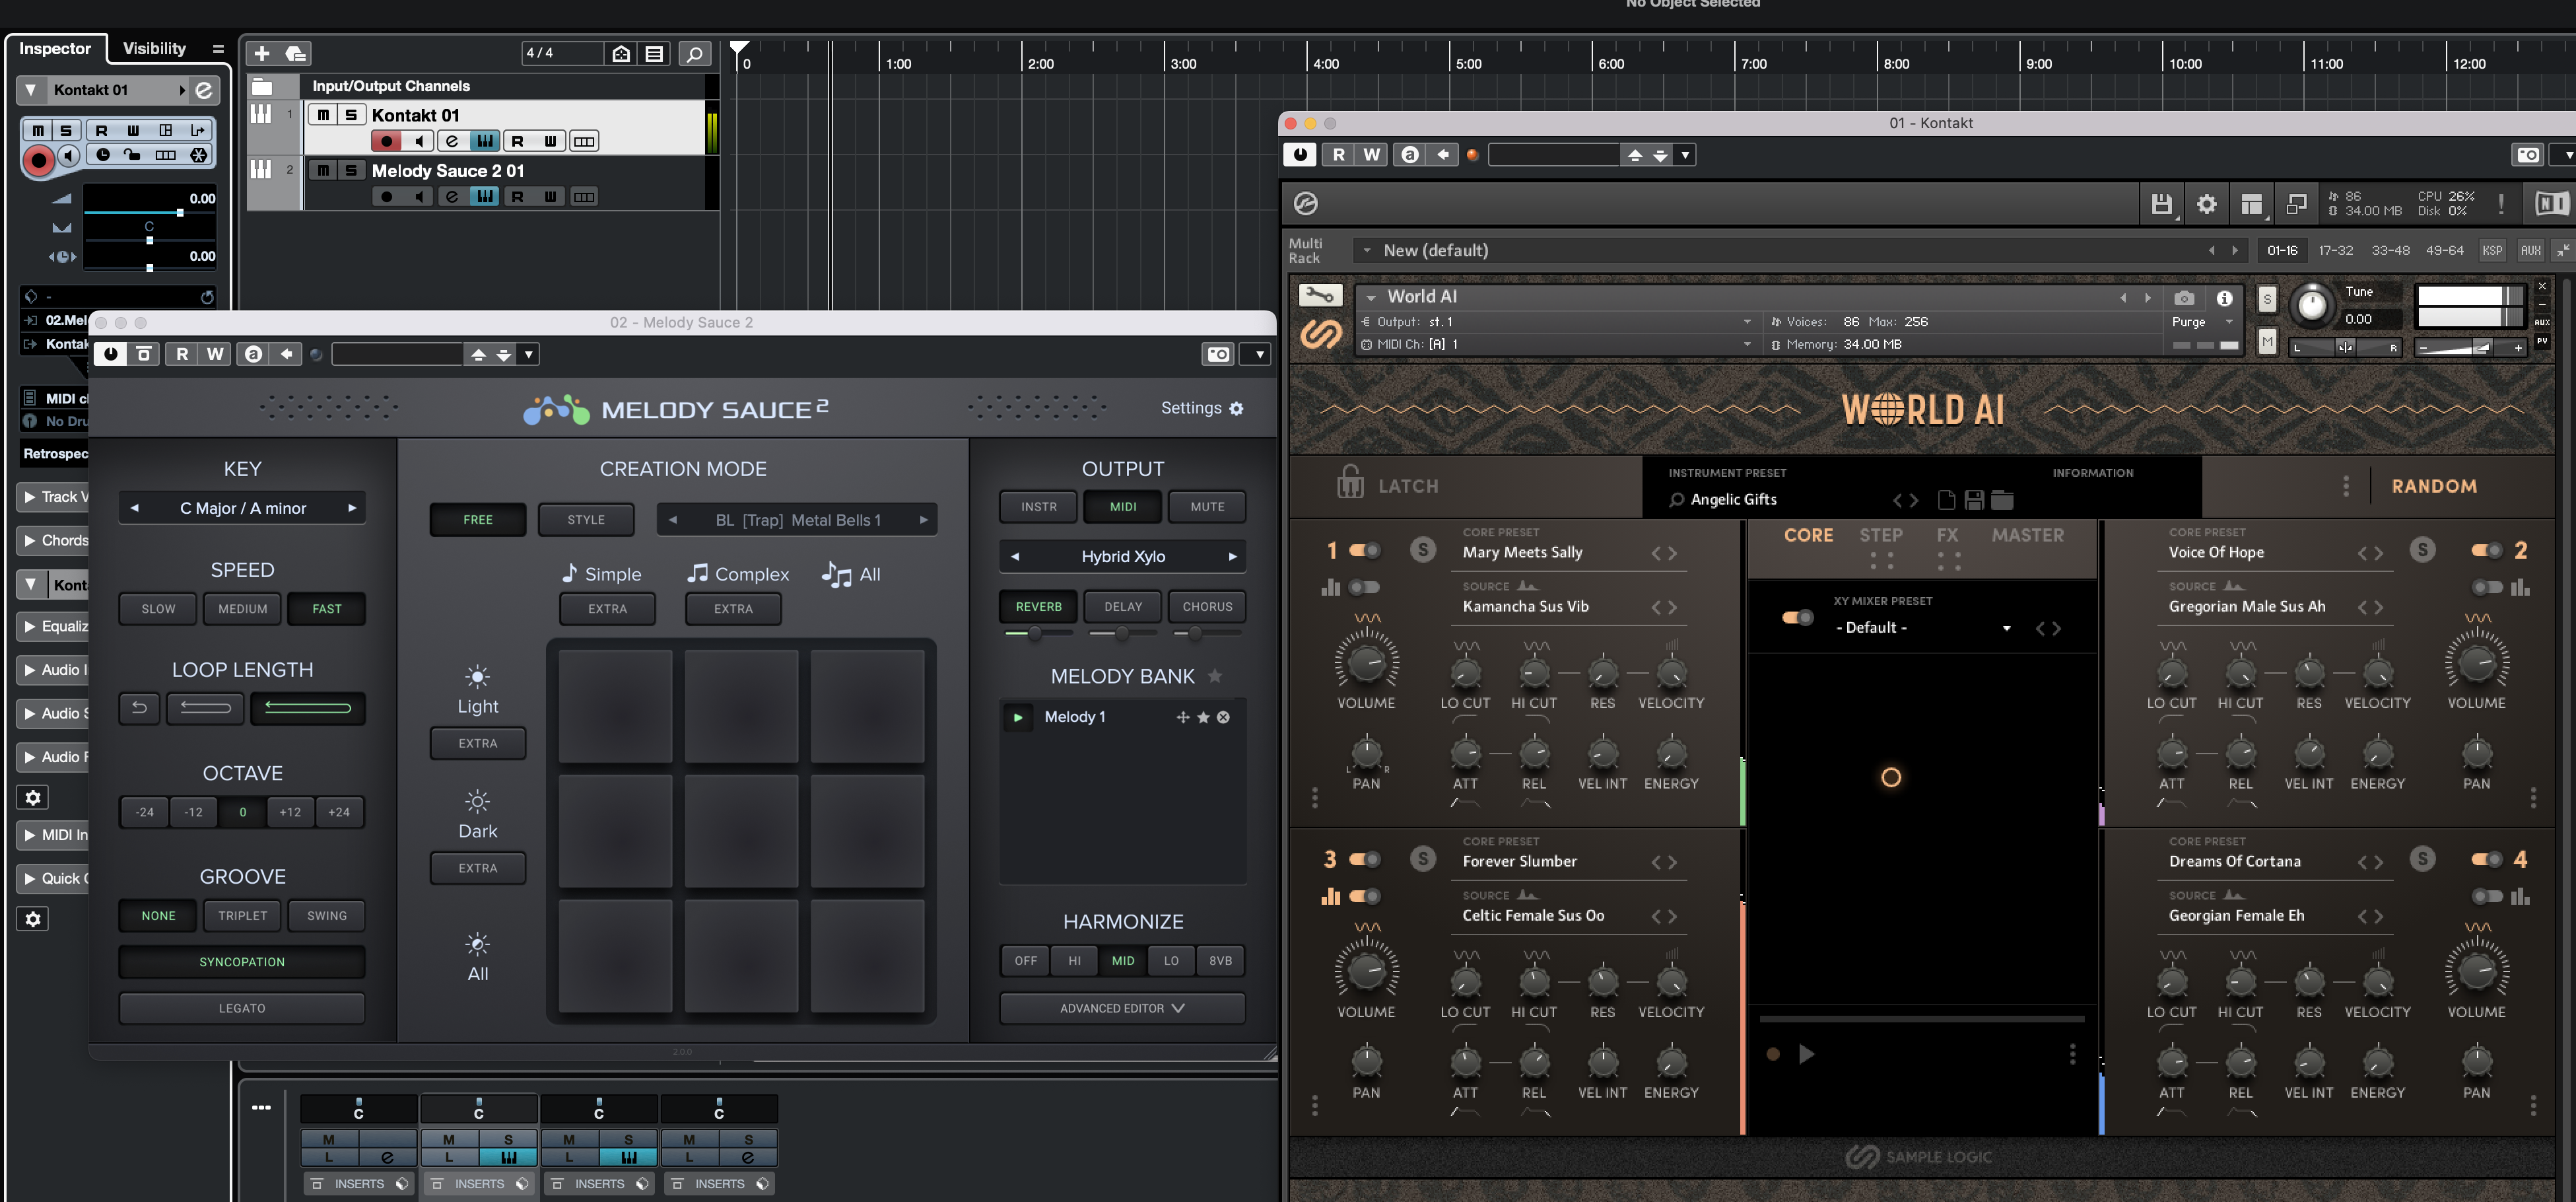Open World AI snapshot camera icon
Image resolution: width=2576 pixels, height=1202 pixels.
pos(2184,298)
